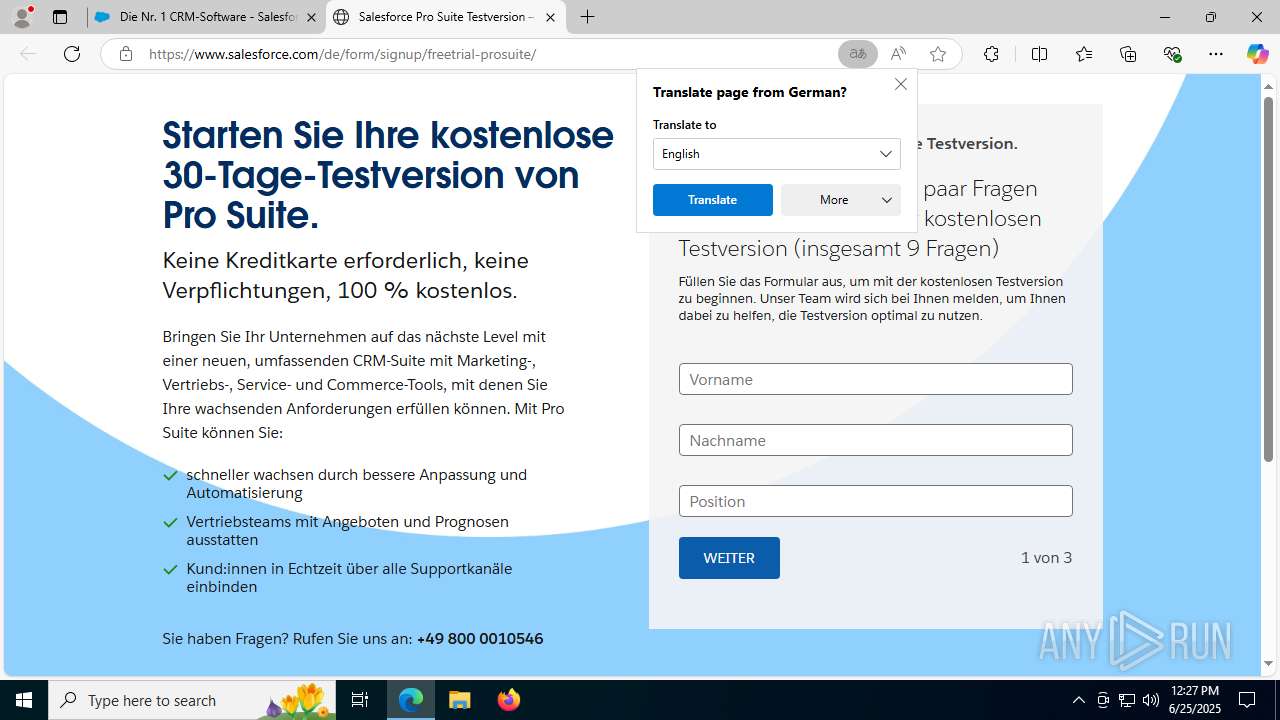This screenshot has width=1280, height=720.
Task: View site information lock icon
Action: [x=125, y=54]
